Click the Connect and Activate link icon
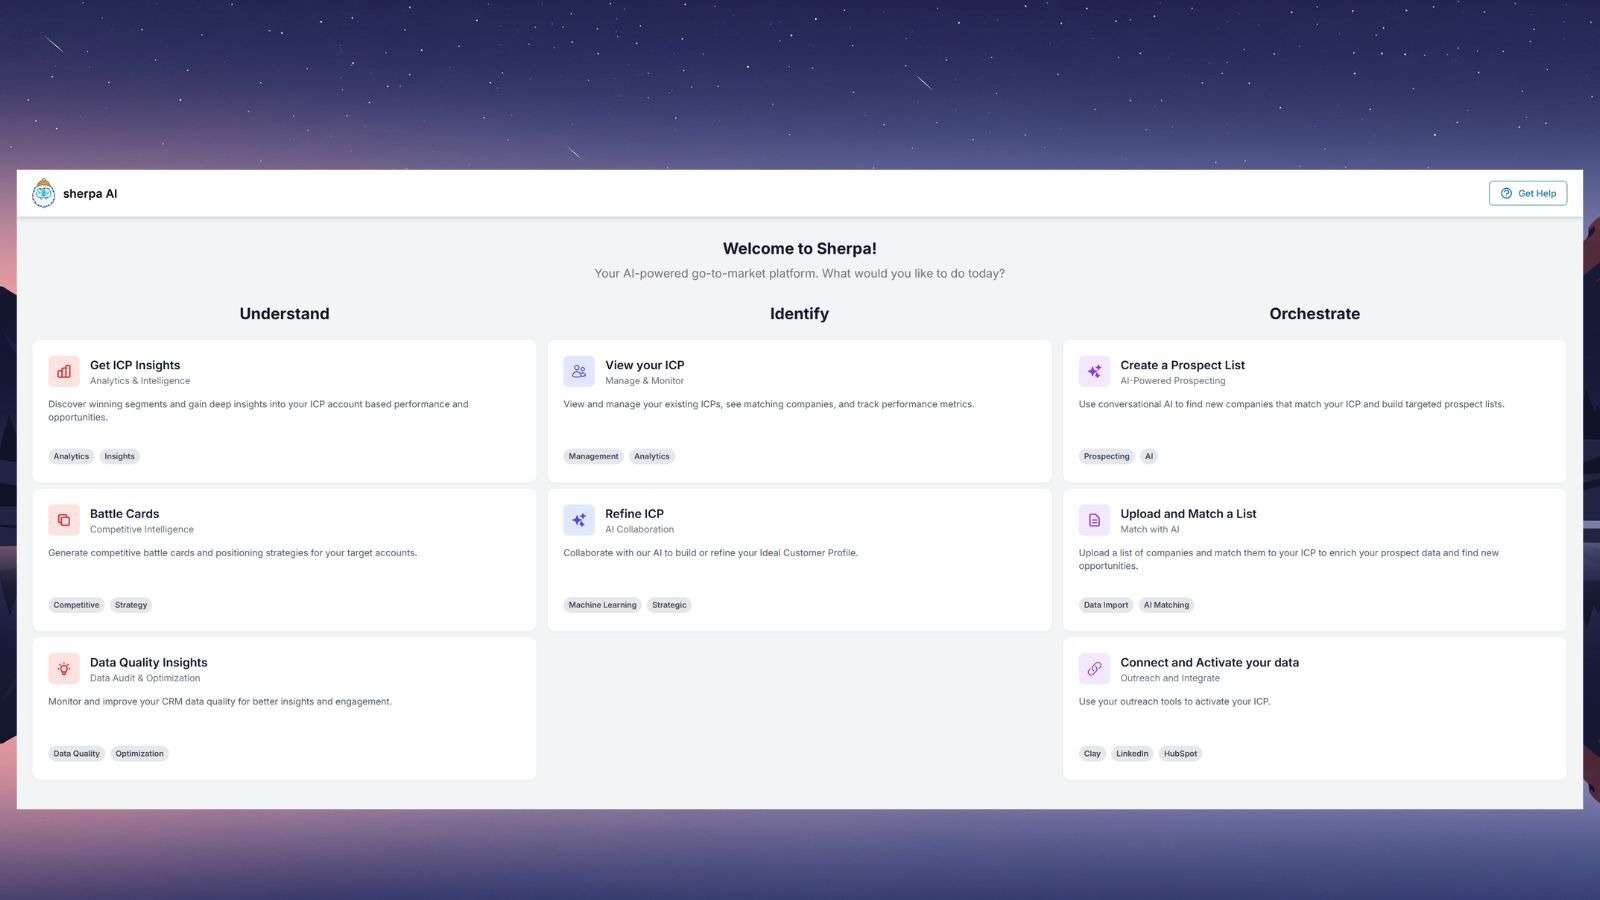 [x=1094, y=669]
